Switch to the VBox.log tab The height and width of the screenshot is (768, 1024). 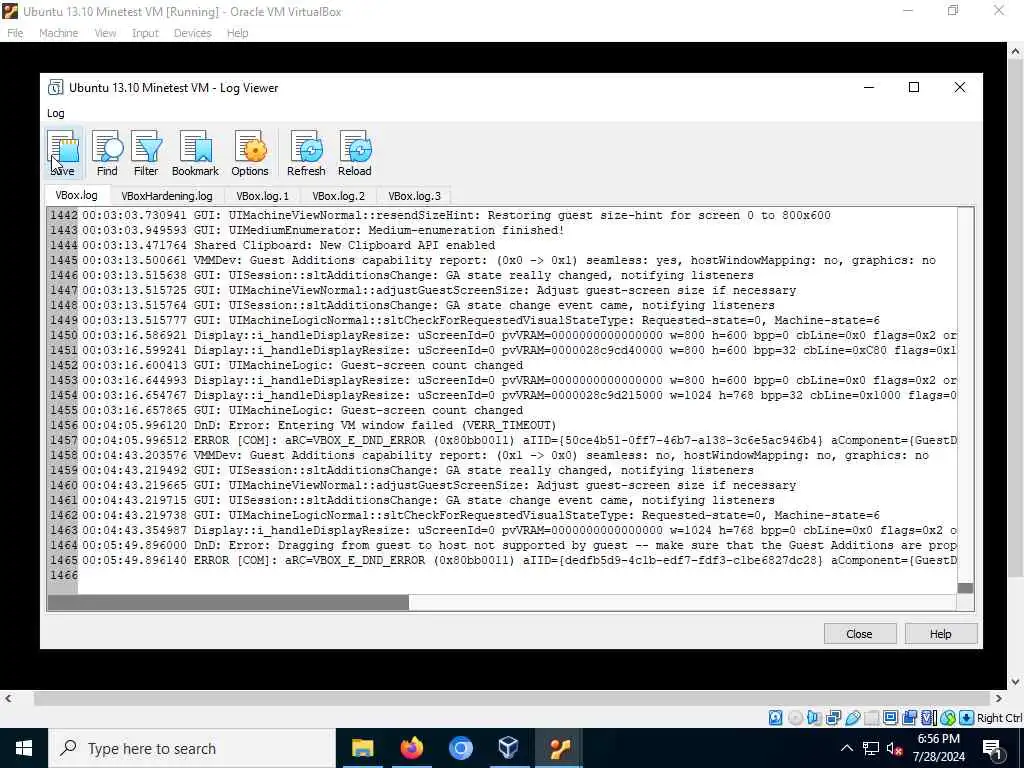point(76,195)
